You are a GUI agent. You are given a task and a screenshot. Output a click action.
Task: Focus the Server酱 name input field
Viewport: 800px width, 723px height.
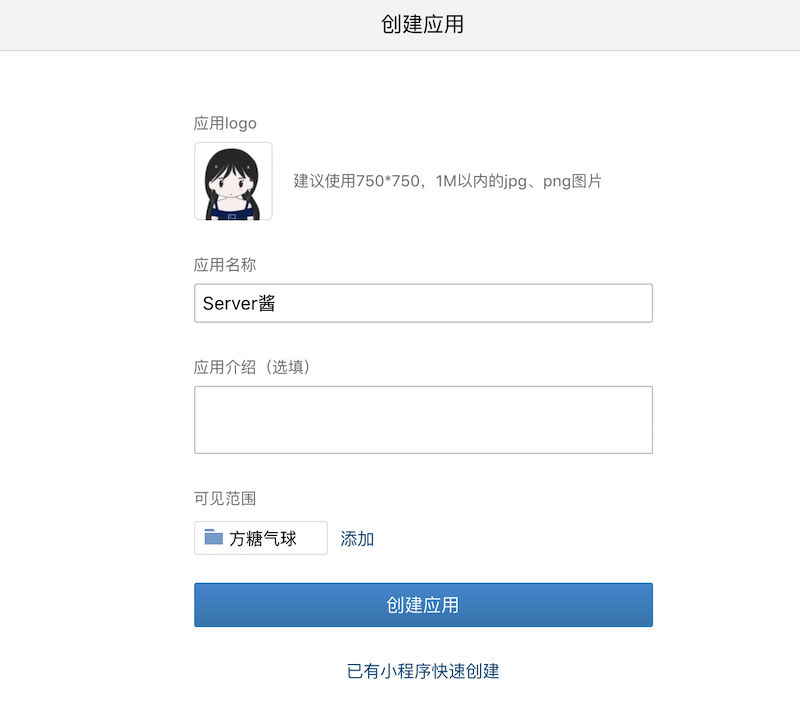423,303
